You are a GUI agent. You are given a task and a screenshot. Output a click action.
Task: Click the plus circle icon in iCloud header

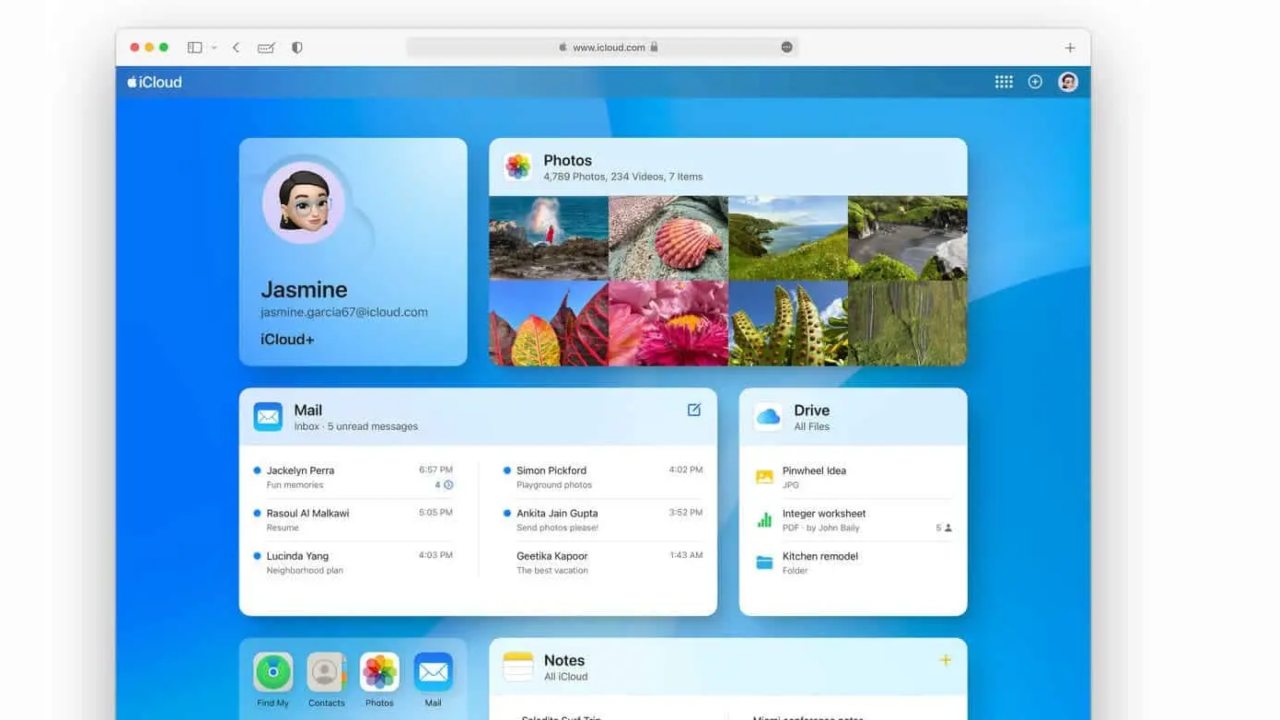pyautogui.click(x=1035, y=82)
